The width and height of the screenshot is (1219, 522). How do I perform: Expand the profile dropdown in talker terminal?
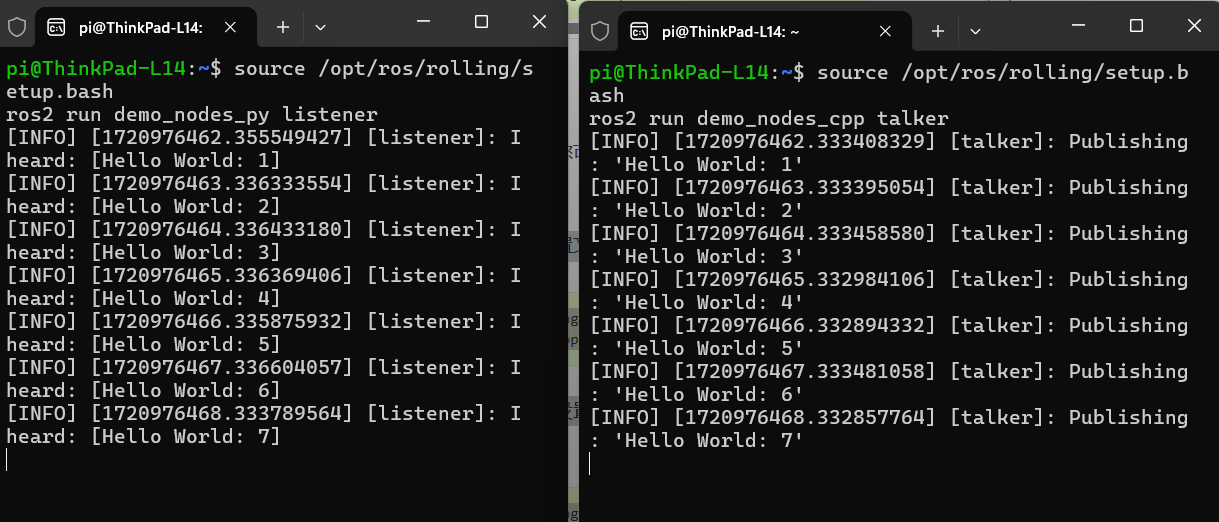coord(975,31)
